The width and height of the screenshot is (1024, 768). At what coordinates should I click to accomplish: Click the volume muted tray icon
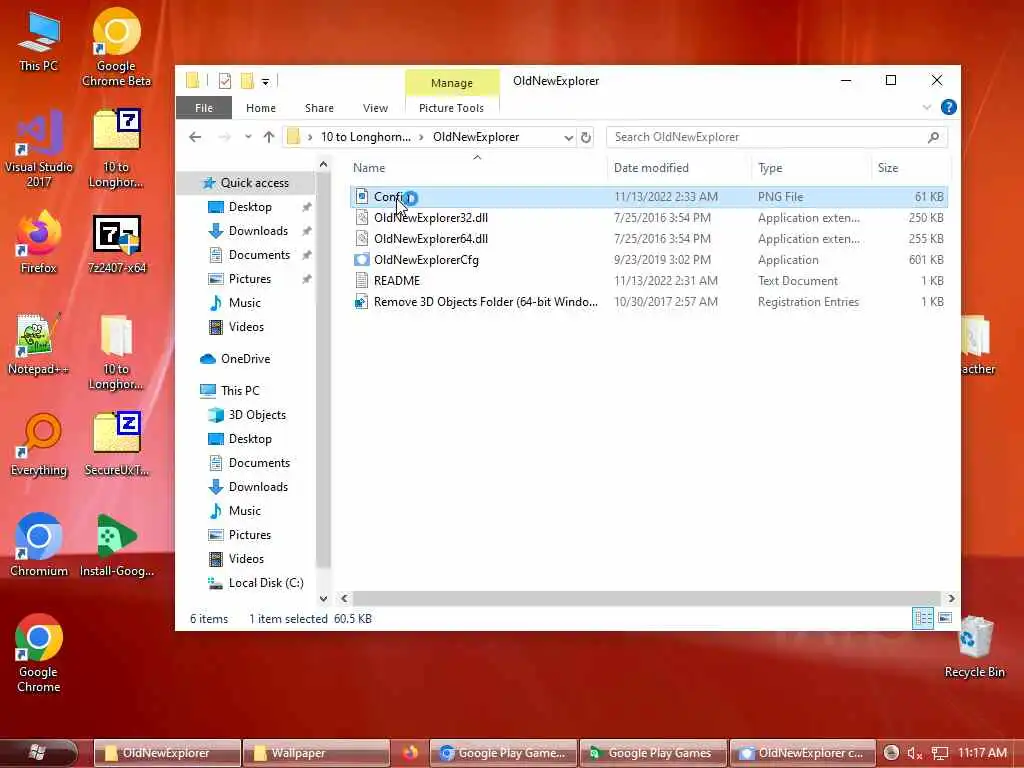tap(914, 754)
